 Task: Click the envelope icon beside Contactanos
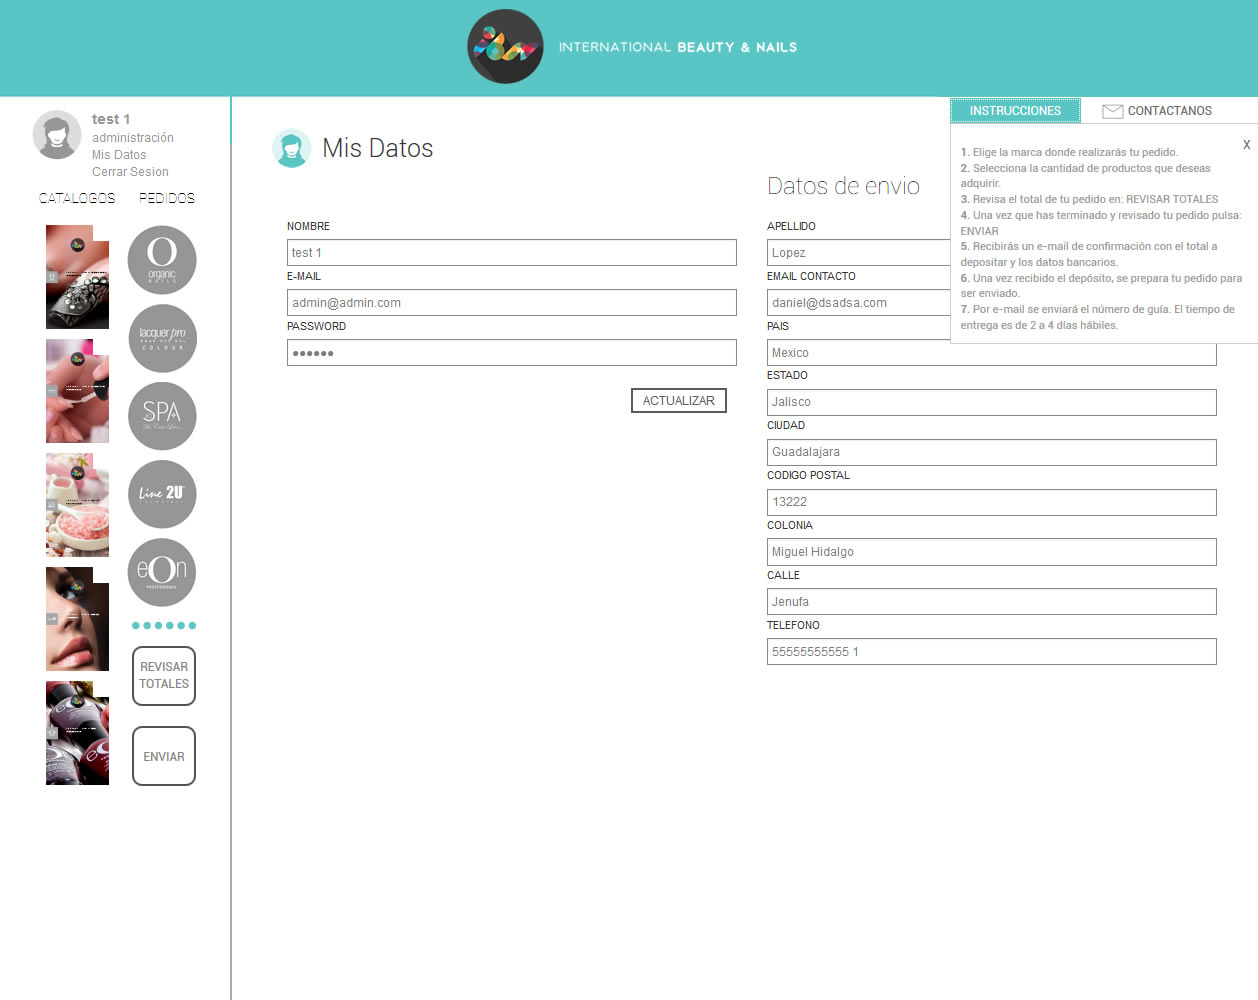tap(1112, 111)
